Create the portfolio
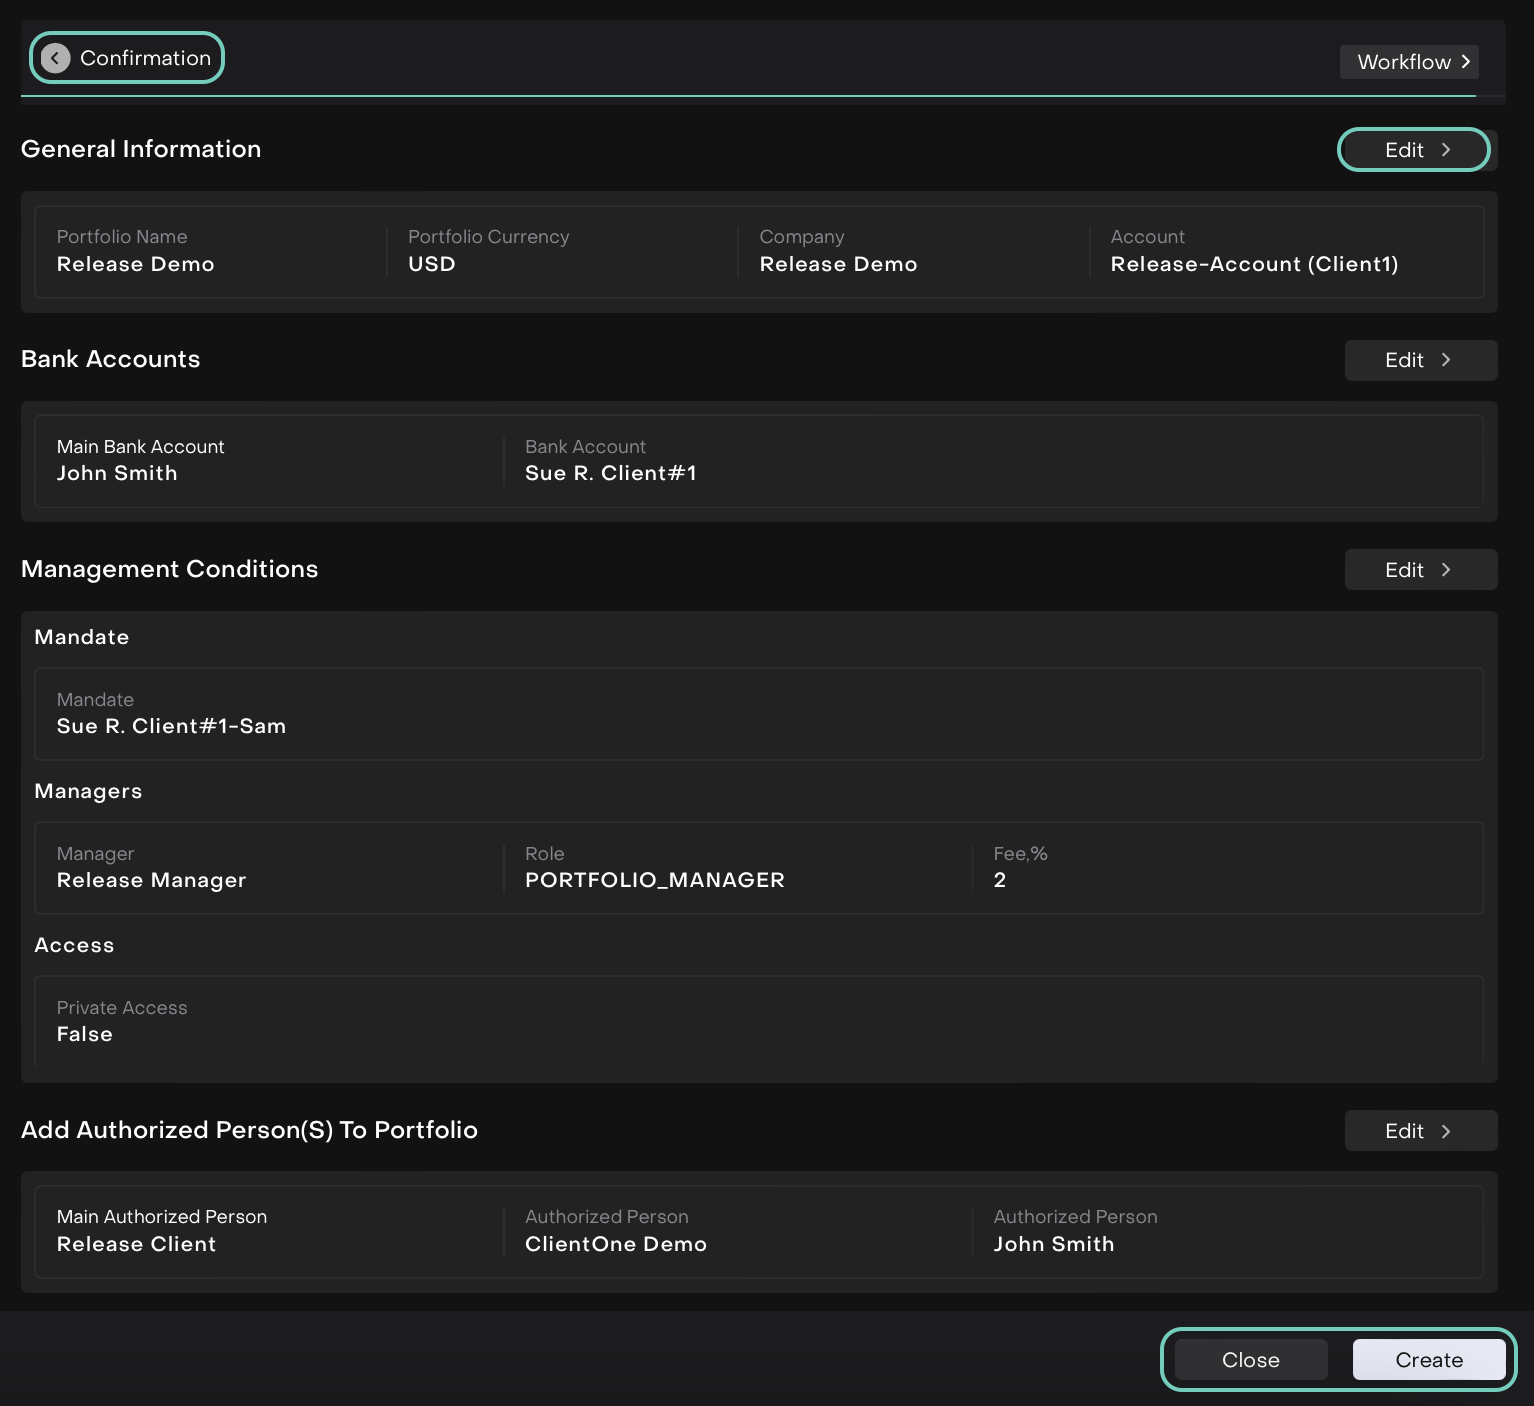The height and width of the screenshot is (1406, 1534). [x=1428, y=1360]
